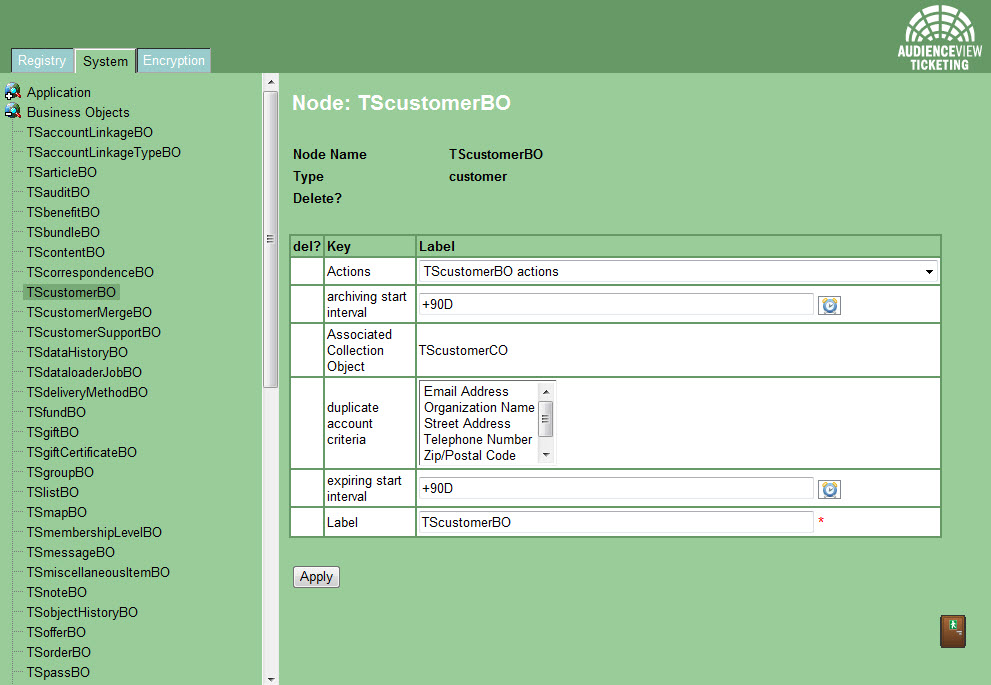The image size is (991, 685).
Task: Open TSmembershipLevelBO in the tree
Action: pyautogui.click(x=94, y=533)
